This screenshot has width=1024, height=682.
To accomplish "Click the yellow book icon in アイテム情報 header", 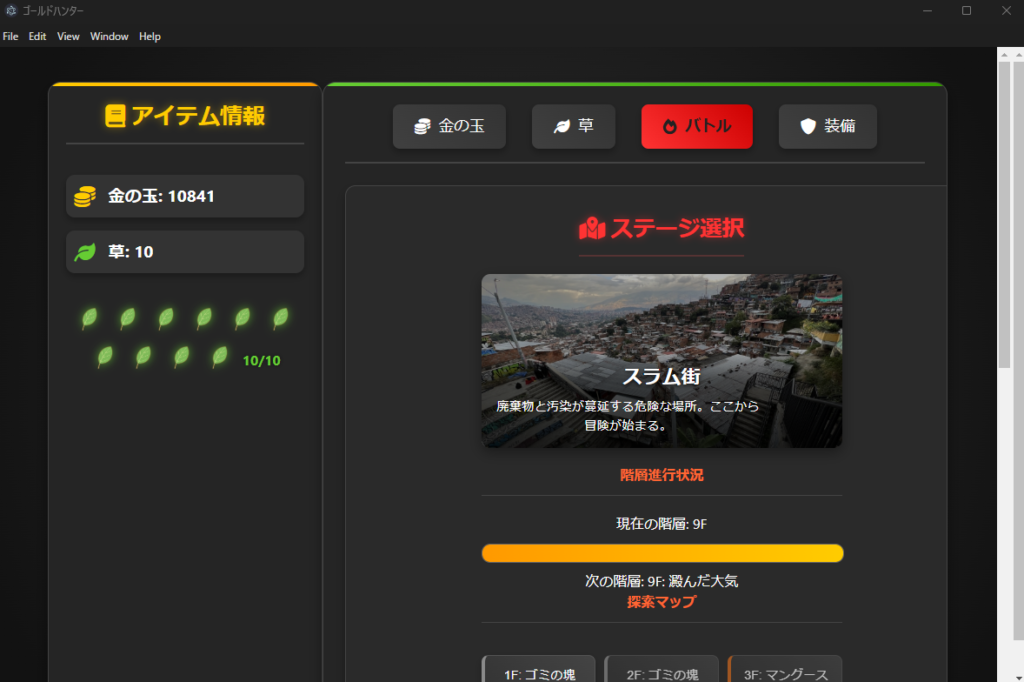I will (x=116, y=116).
